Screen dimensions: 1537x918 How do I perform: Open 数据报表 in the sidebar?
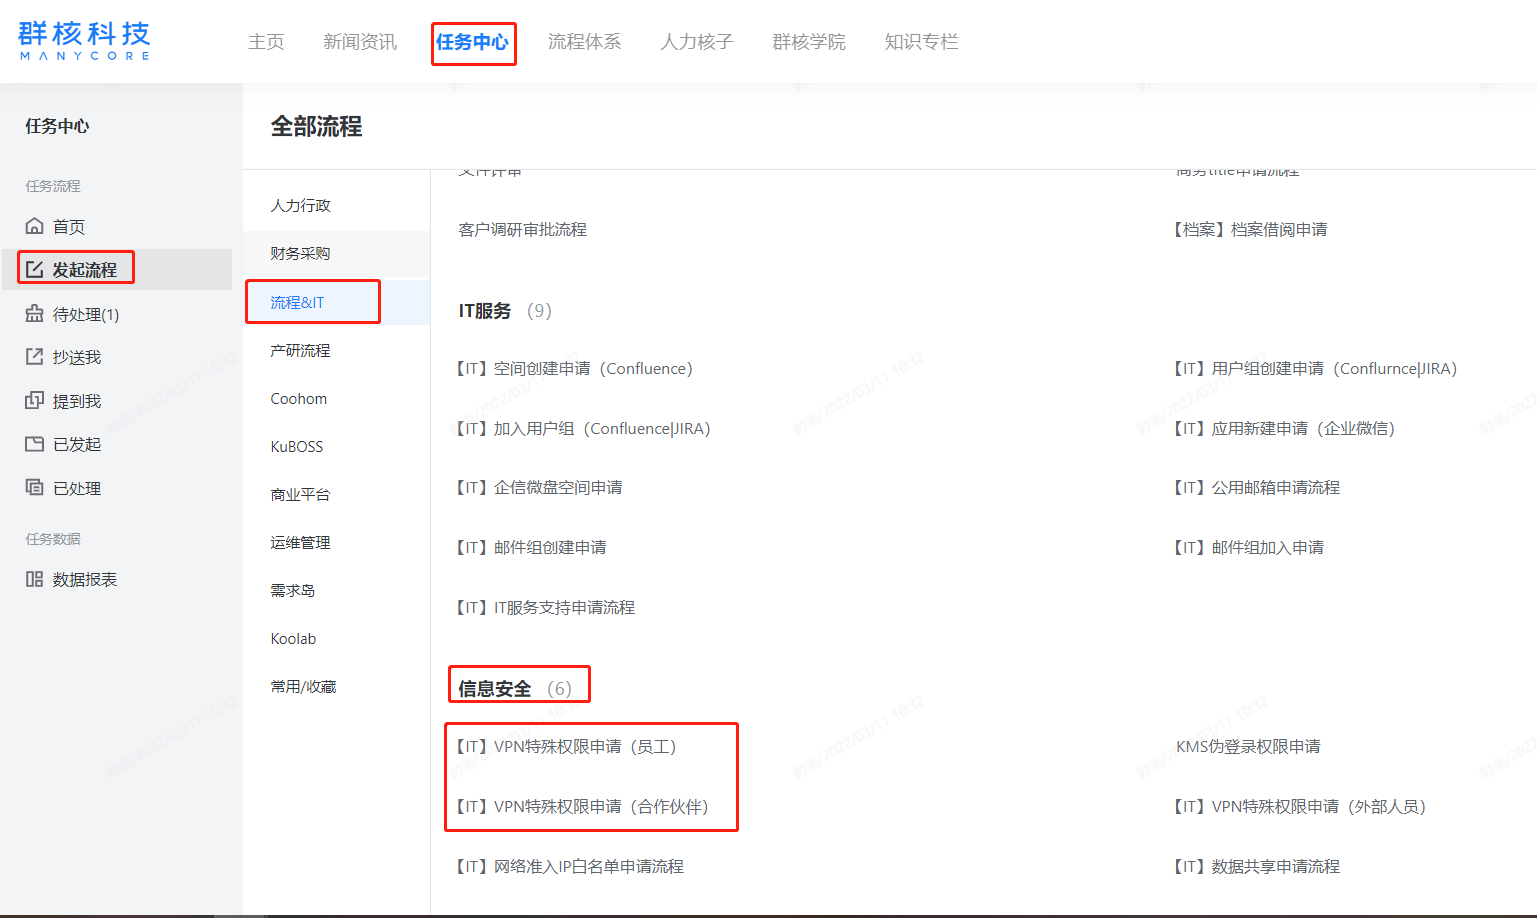(x=85, y=579)
